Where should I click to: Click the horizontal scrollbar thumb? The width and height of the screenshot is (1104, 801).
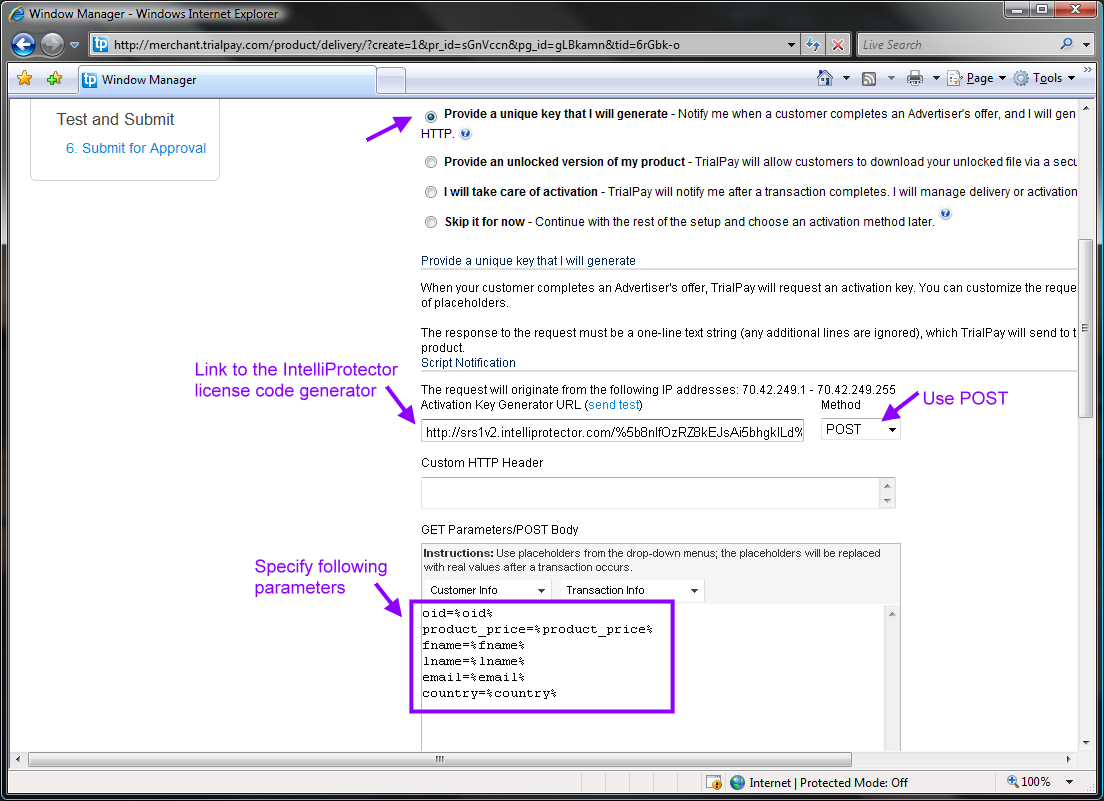click(x=440, y=759)
